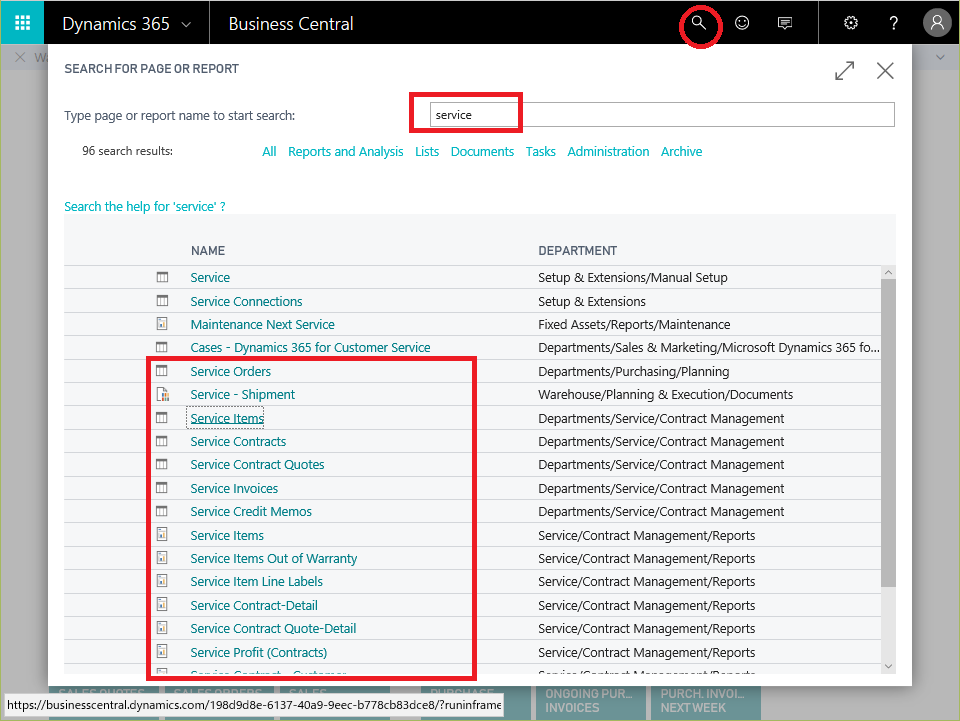Open Service Profit (Contracts) report link
This screenshot has height=721, width=960.
pyautogui.click(x=258, y=653)
